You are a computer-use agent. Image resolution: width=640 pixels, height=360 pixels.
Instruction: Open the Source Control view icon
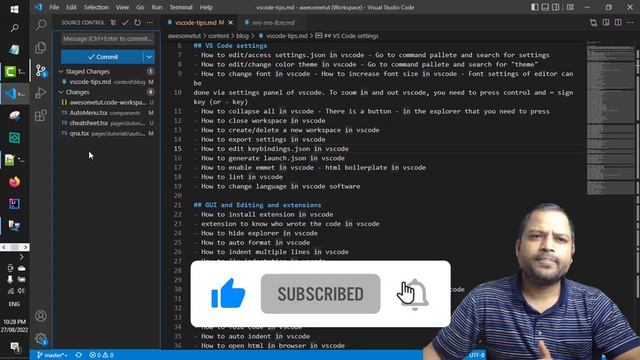41,71
